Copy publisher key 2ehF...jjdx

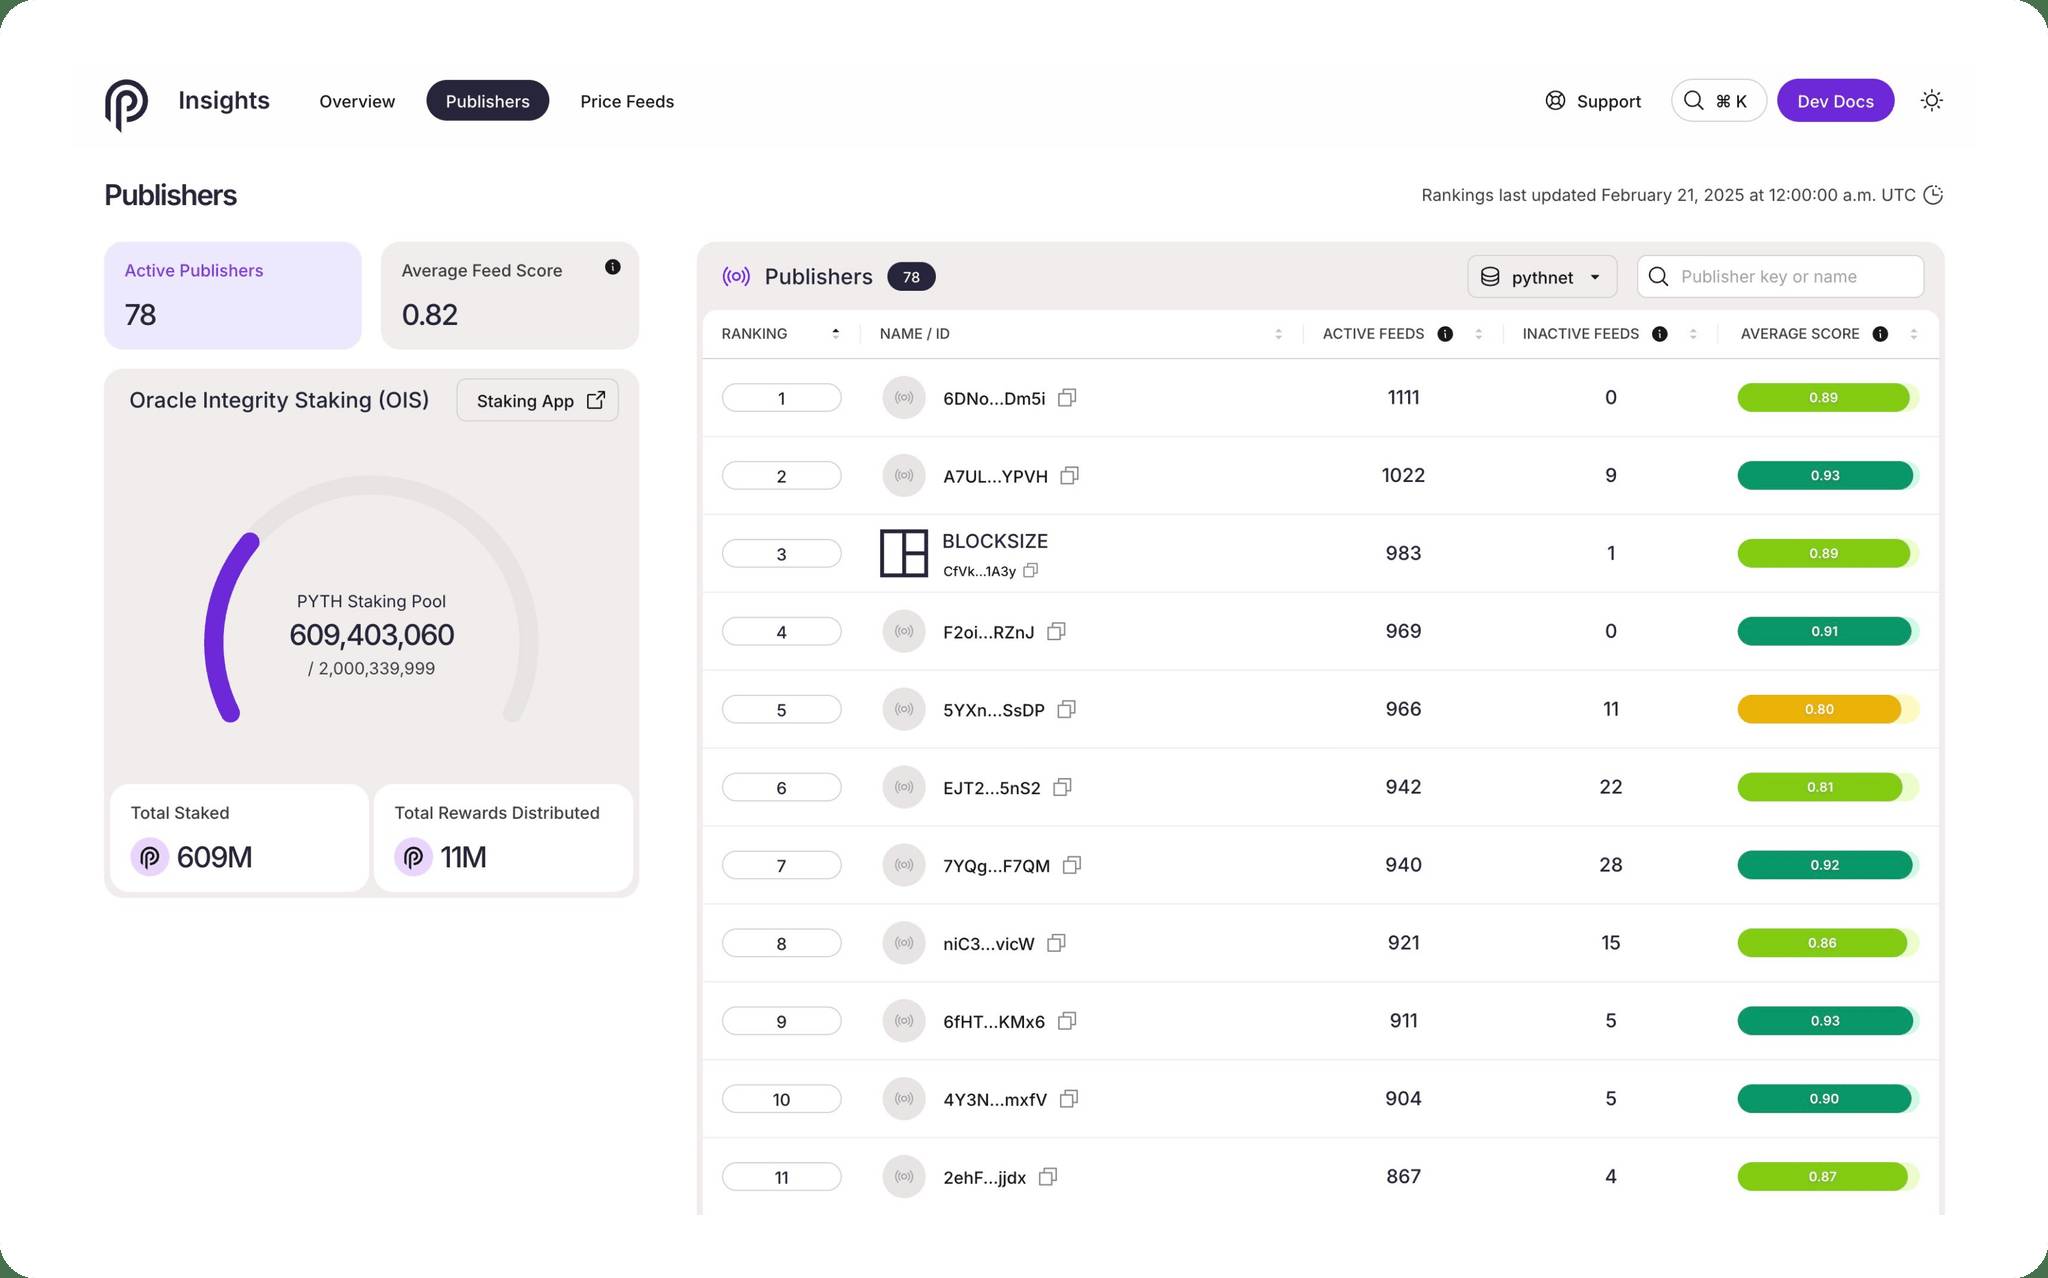pyautogui.click(x=1048, y=1177)
